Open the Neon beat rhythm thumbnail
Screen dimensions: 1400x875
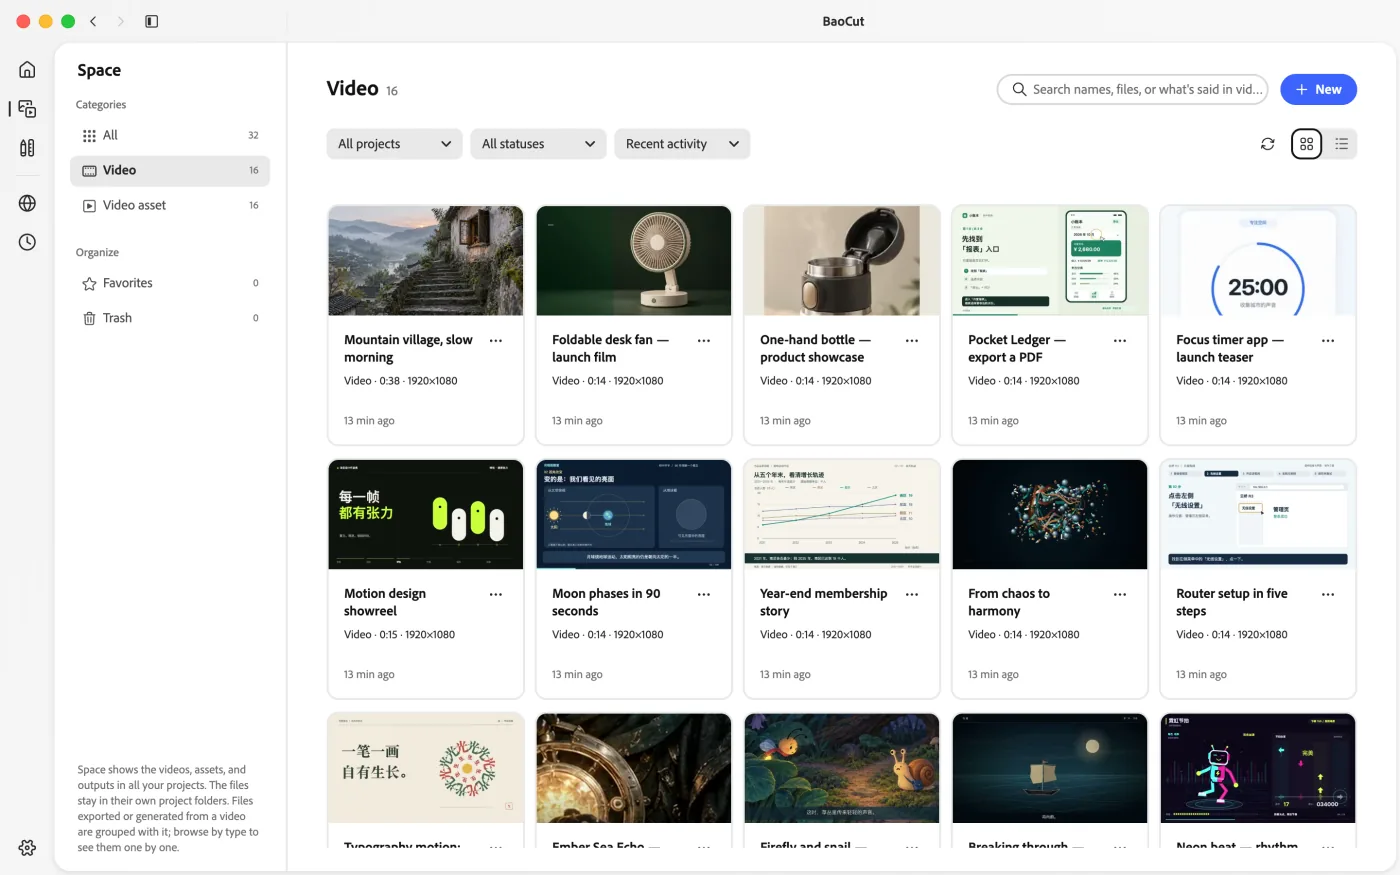click(1258, 769)
